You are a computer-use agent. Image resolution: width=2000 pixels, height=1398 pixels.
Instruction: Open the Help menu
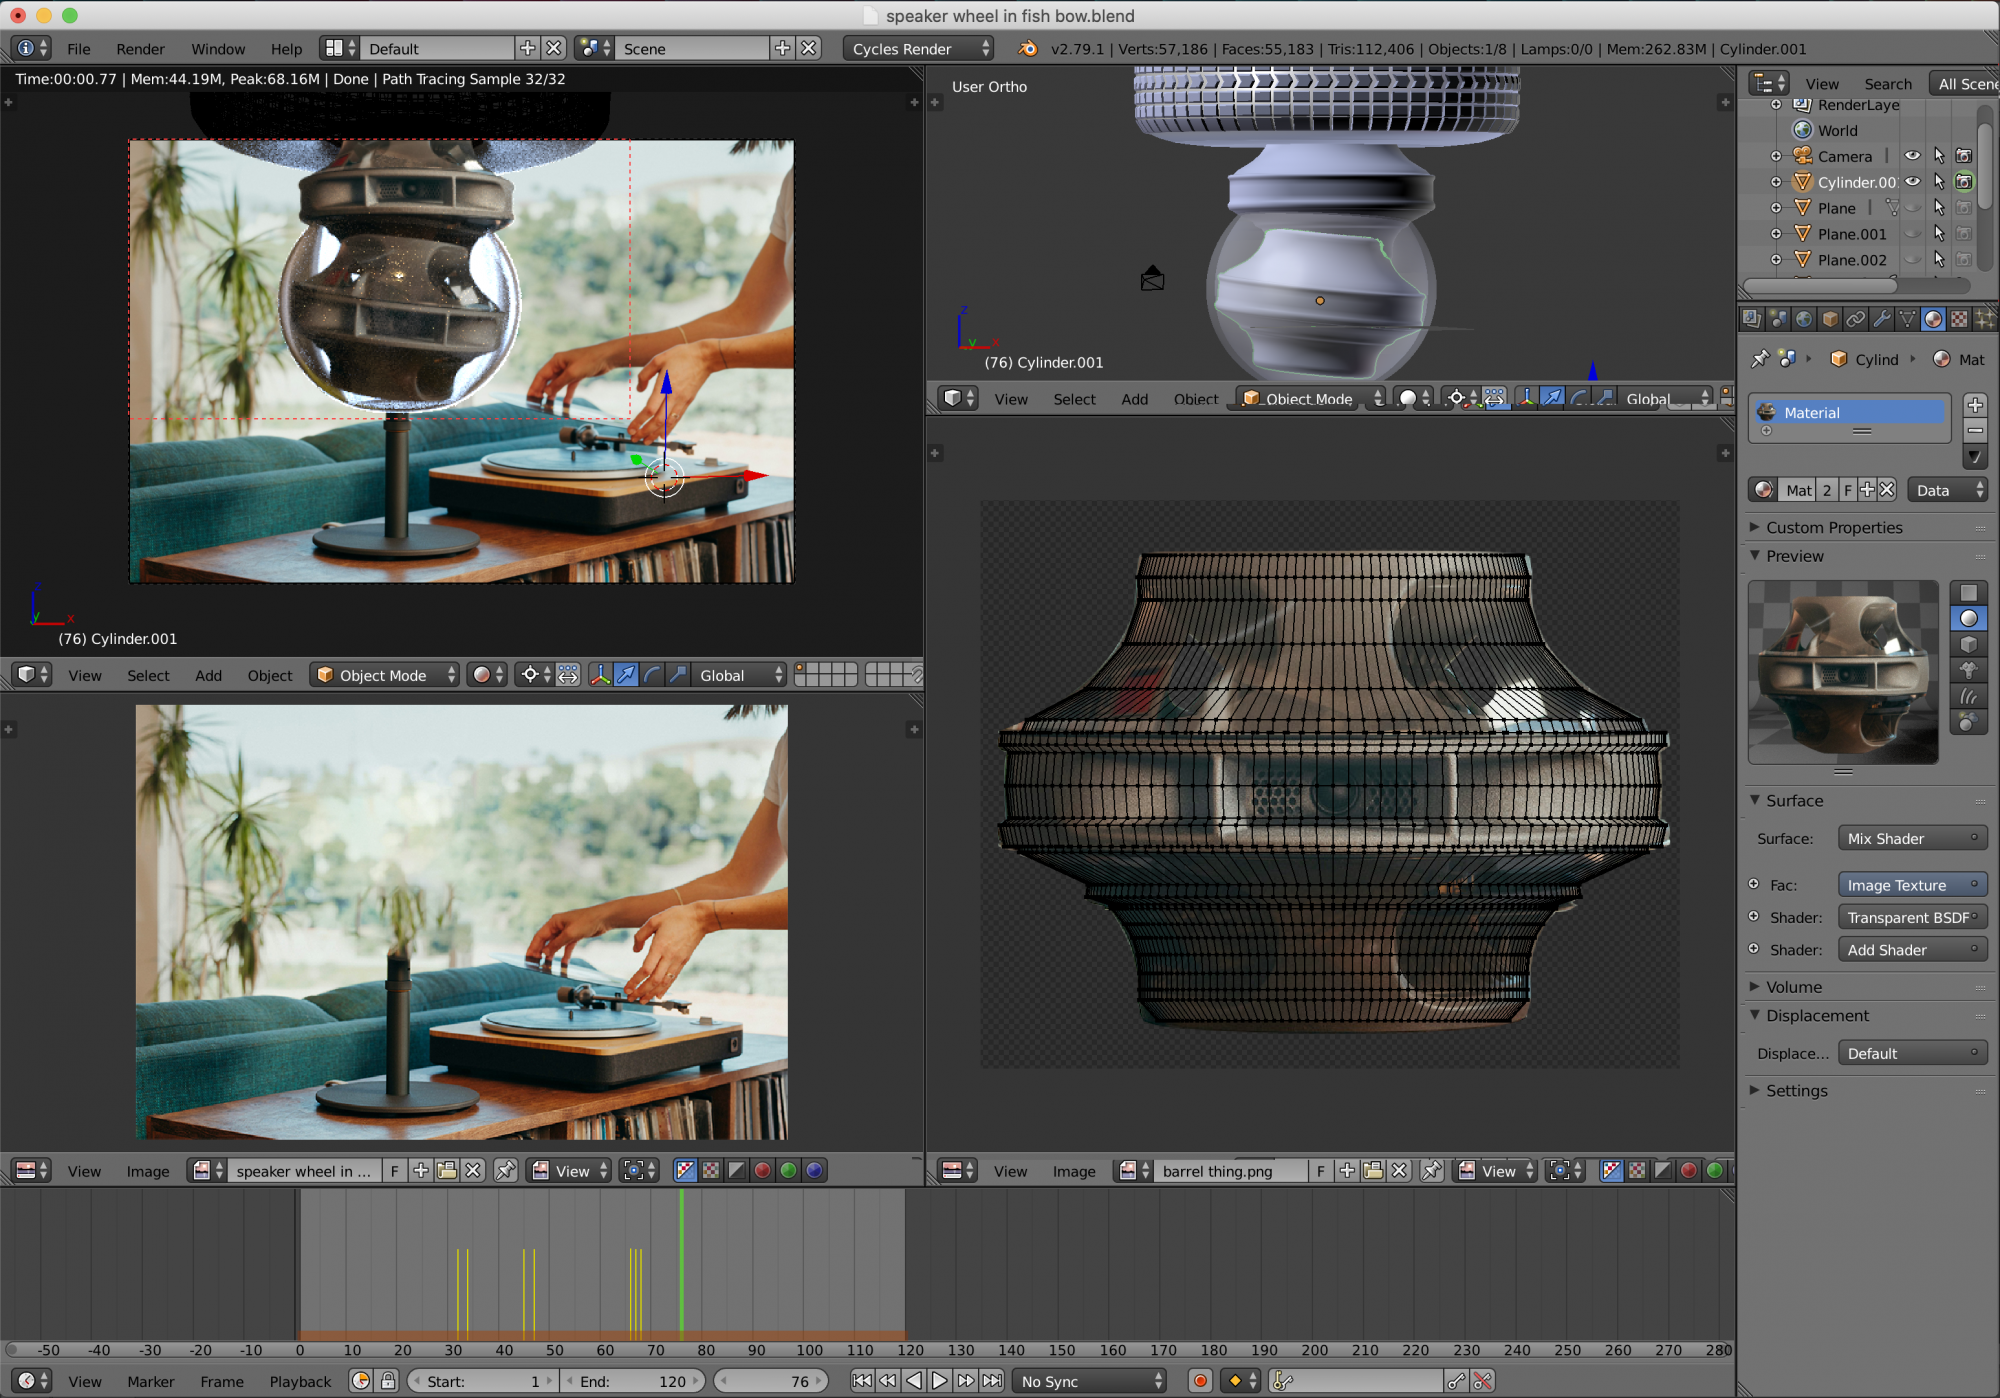pyautogui.click(x=286, y=49)
